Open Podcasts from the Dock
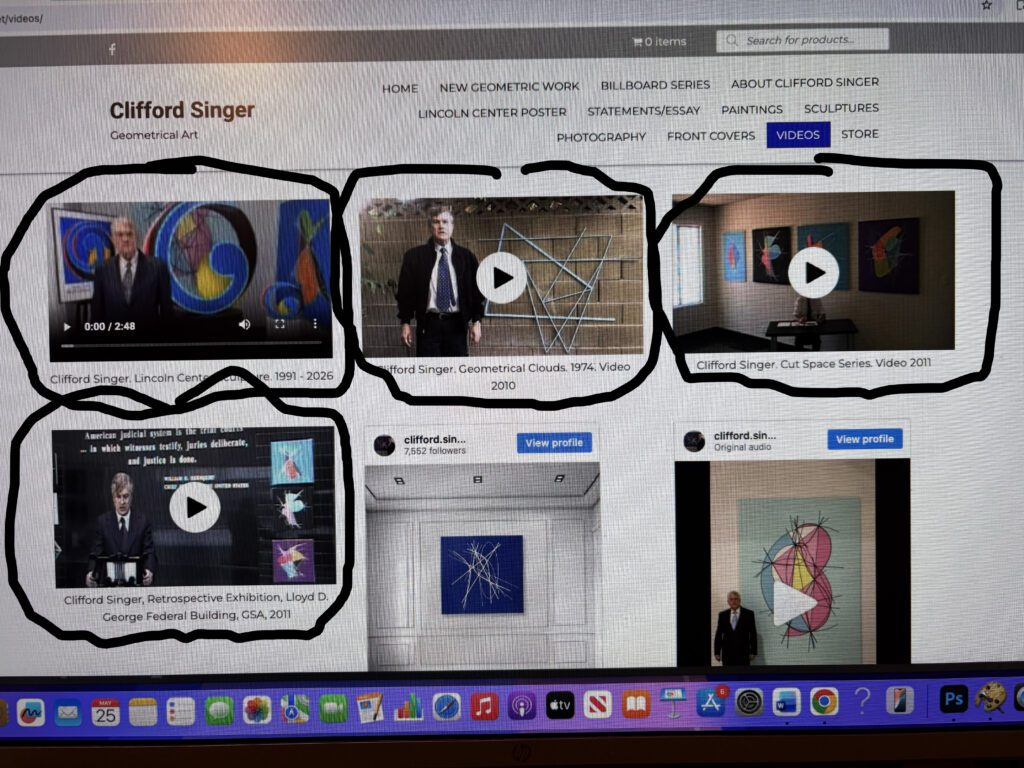1024x768 pixels. tap(521, 707)
